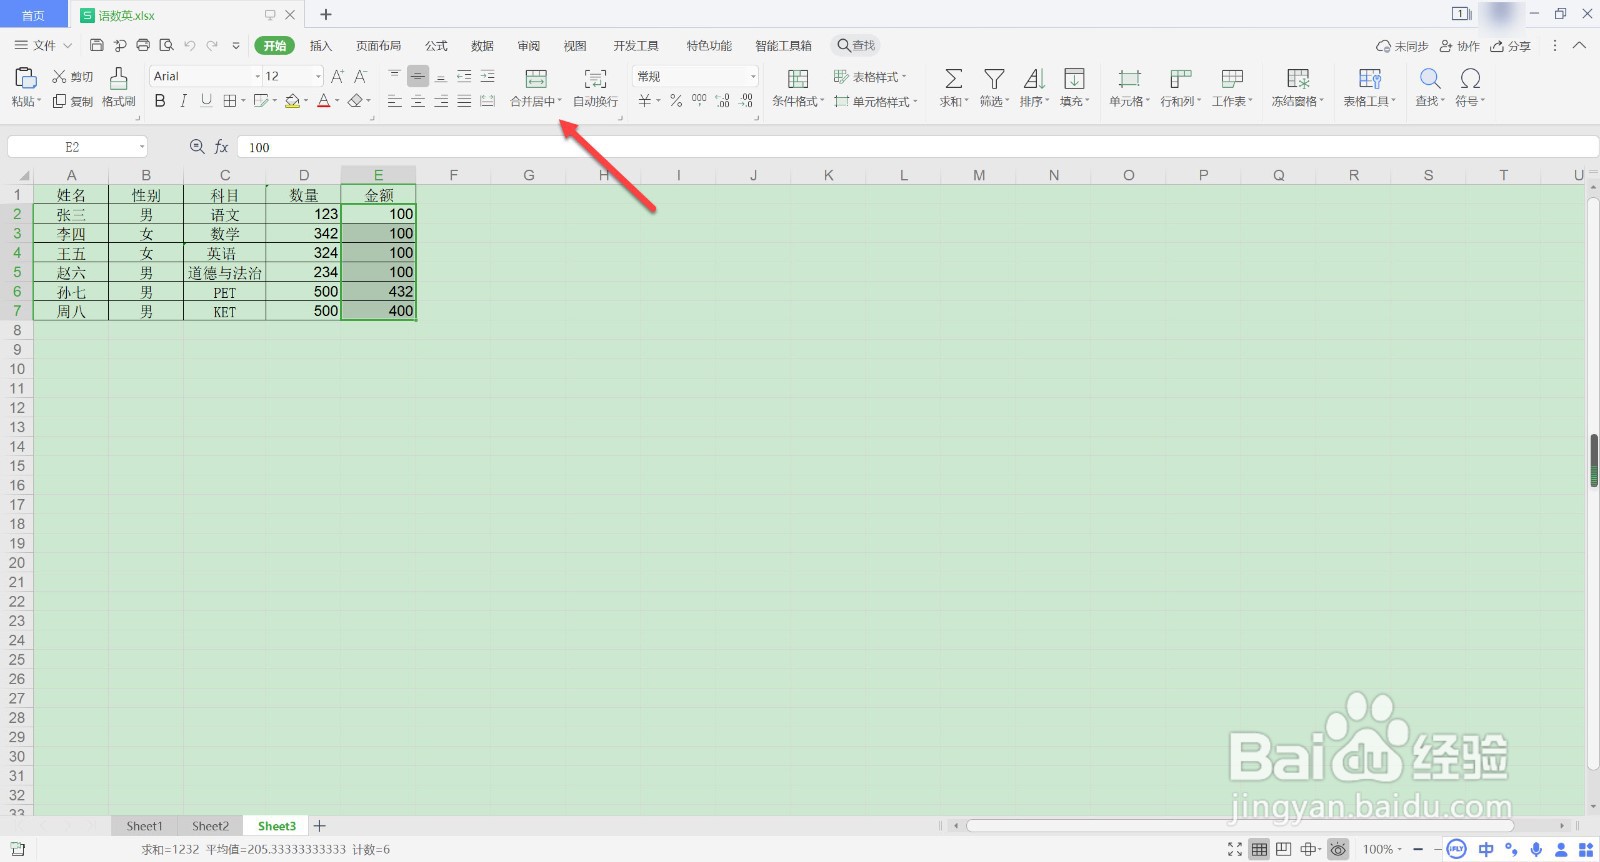Open the Insert (插入) ribbon tab
This screenshot has height=862, width=1600.
320,46
